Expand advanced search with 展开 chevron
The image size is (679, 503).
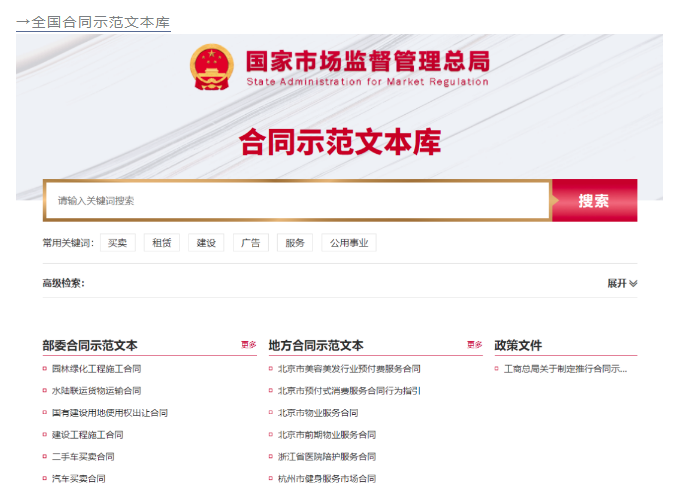click(622, 283)
